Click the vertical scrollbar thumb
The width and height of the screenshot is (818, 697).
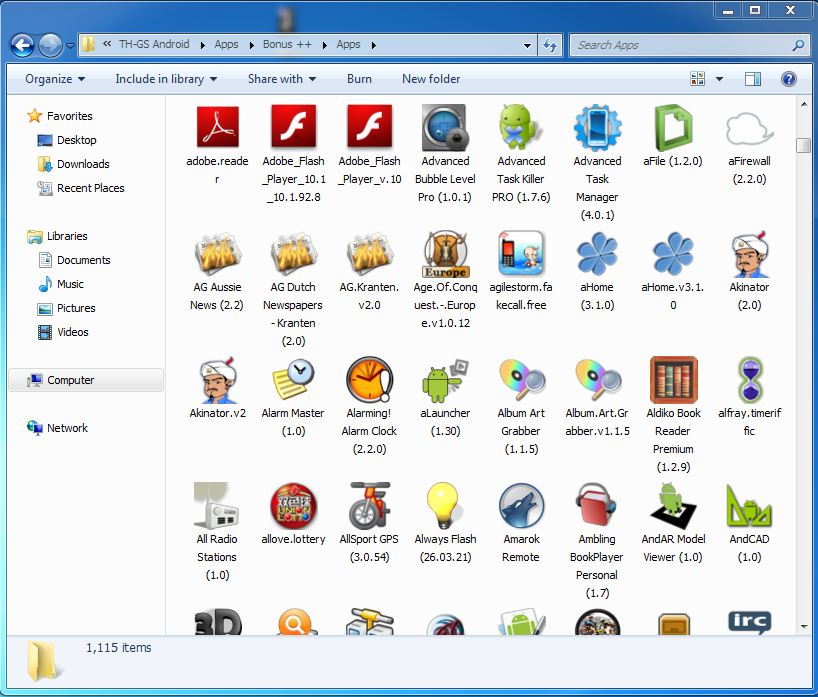[803, 145]
